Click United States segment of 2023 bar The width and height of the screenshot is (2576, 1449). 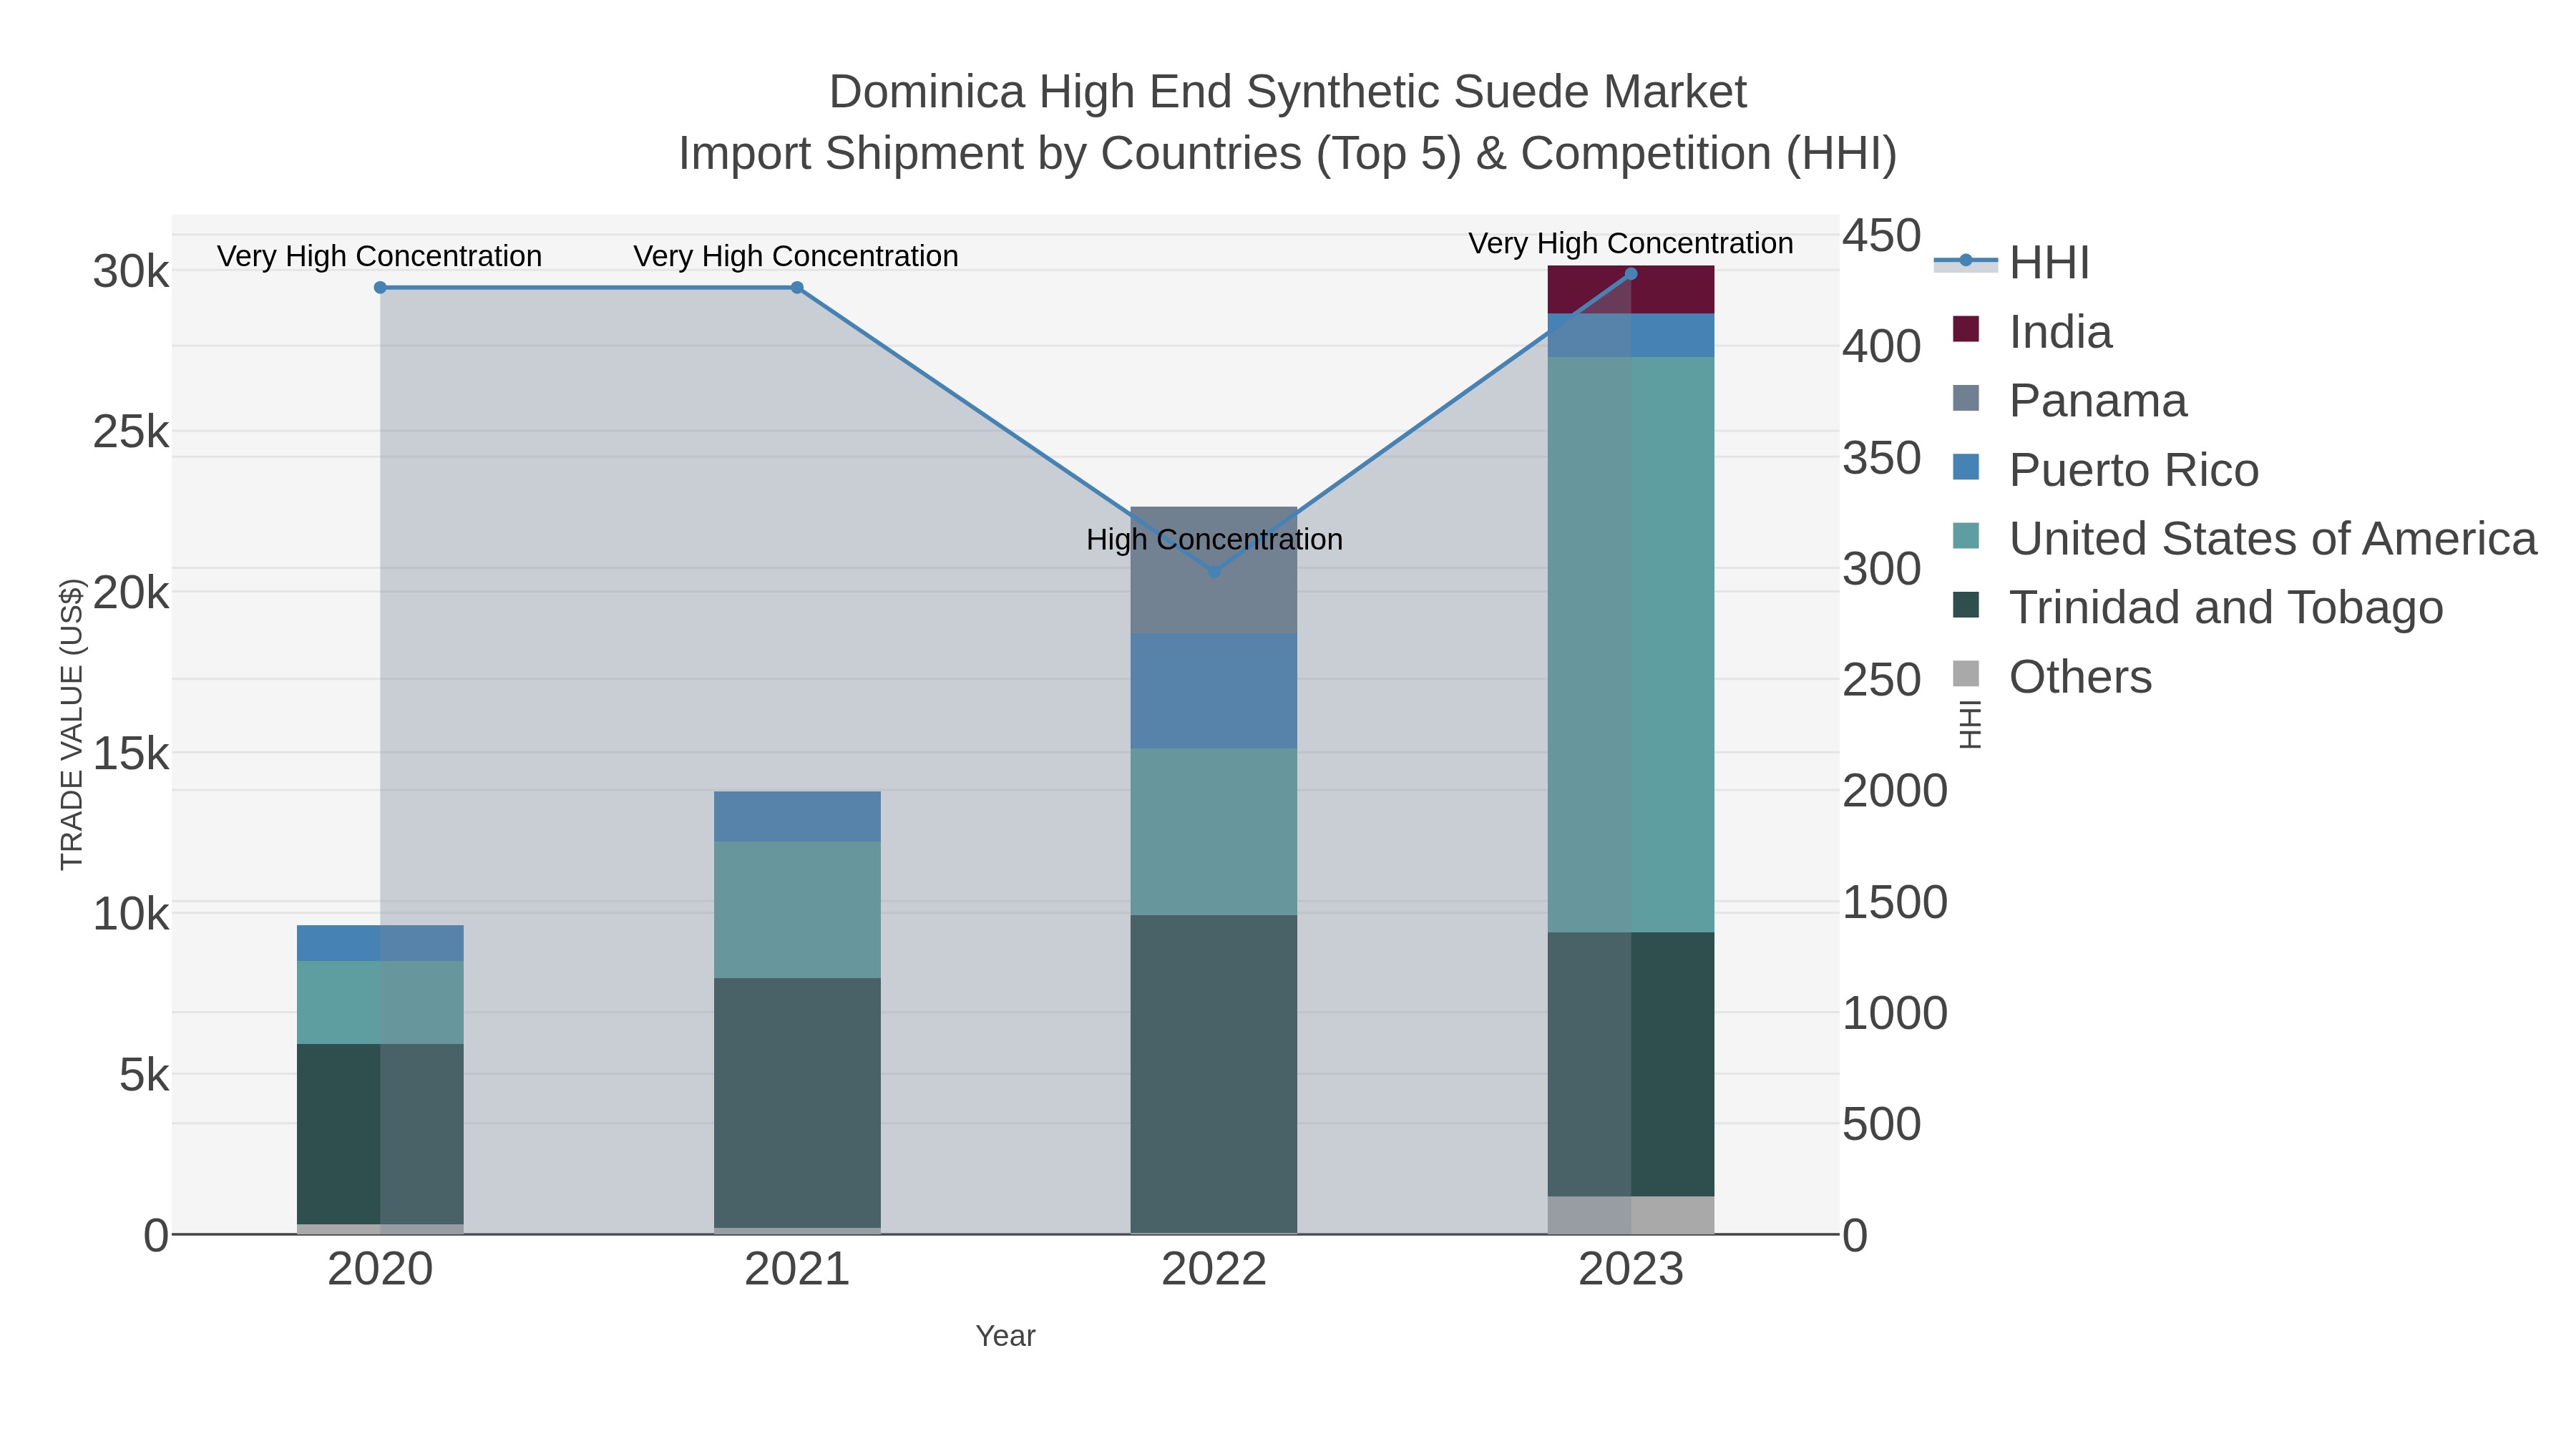pos(1631,645)
